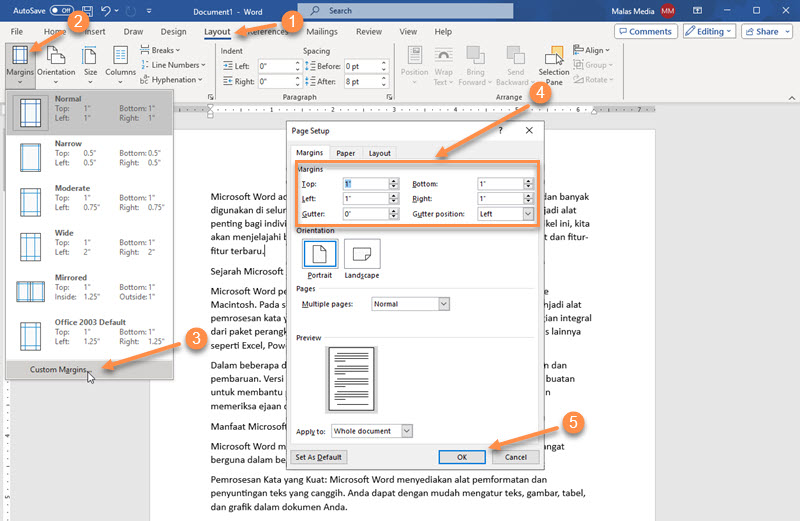Switch to the Review tab
This screenshot has width=800, height=521.
tap(369, 31)
